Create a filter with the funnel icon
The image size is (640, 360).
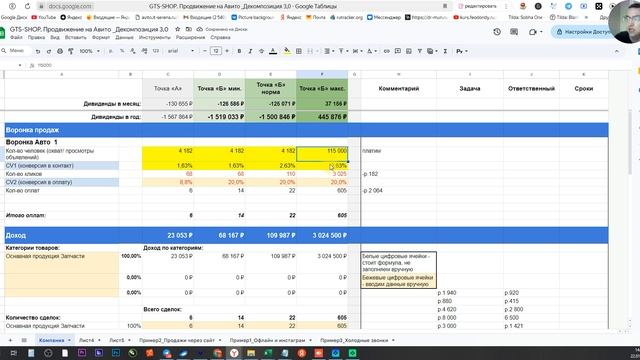[x=420, y=51]
